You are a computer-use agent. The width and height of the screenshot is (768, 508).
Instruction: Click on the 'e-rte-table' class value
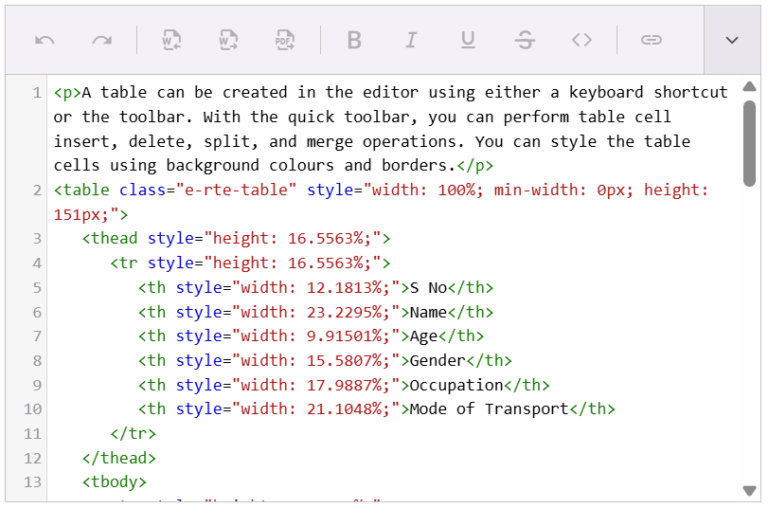pos(235,190)
